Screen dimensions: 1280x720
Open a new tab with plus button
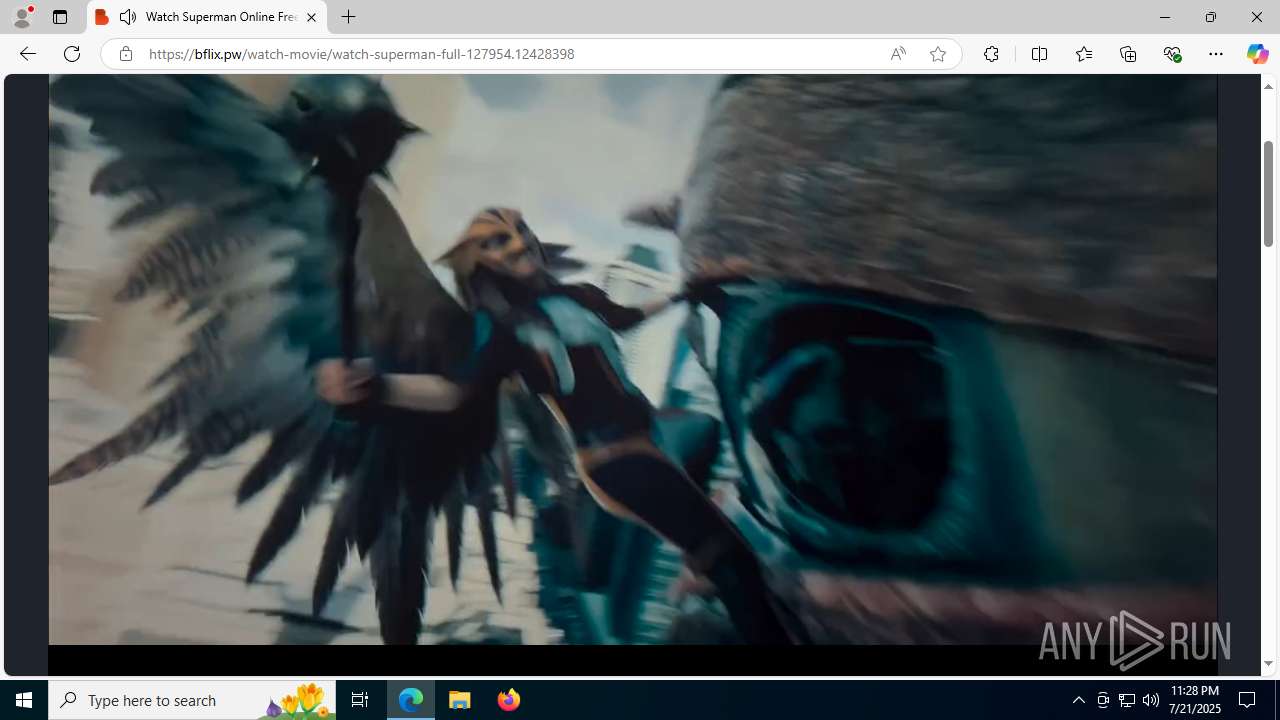pyautogui.click(x=348, y=17)
